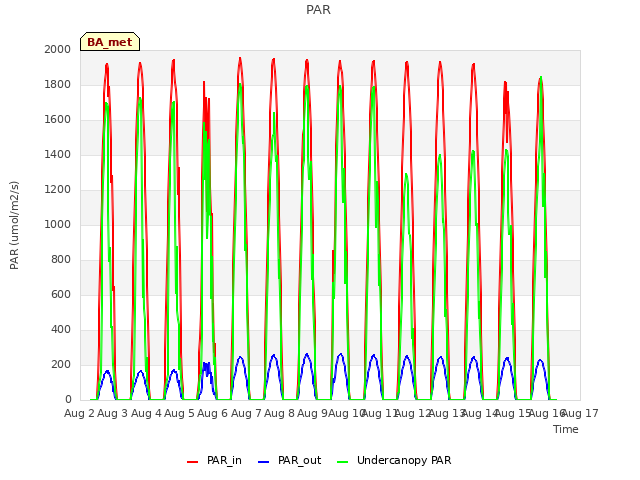
Task: Select the PAR_out legend entry
Action: coord(289,460)
